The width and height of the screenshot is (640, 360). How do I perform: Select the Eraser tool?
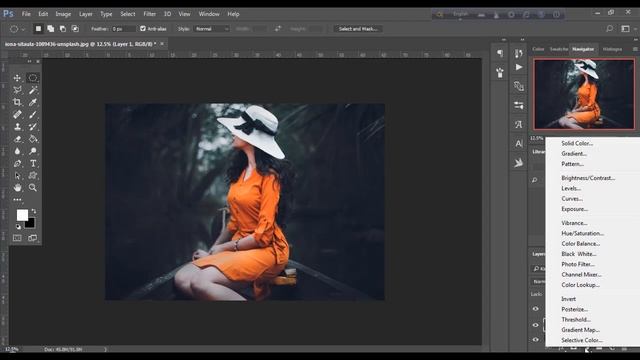click(x=17, y=139)
